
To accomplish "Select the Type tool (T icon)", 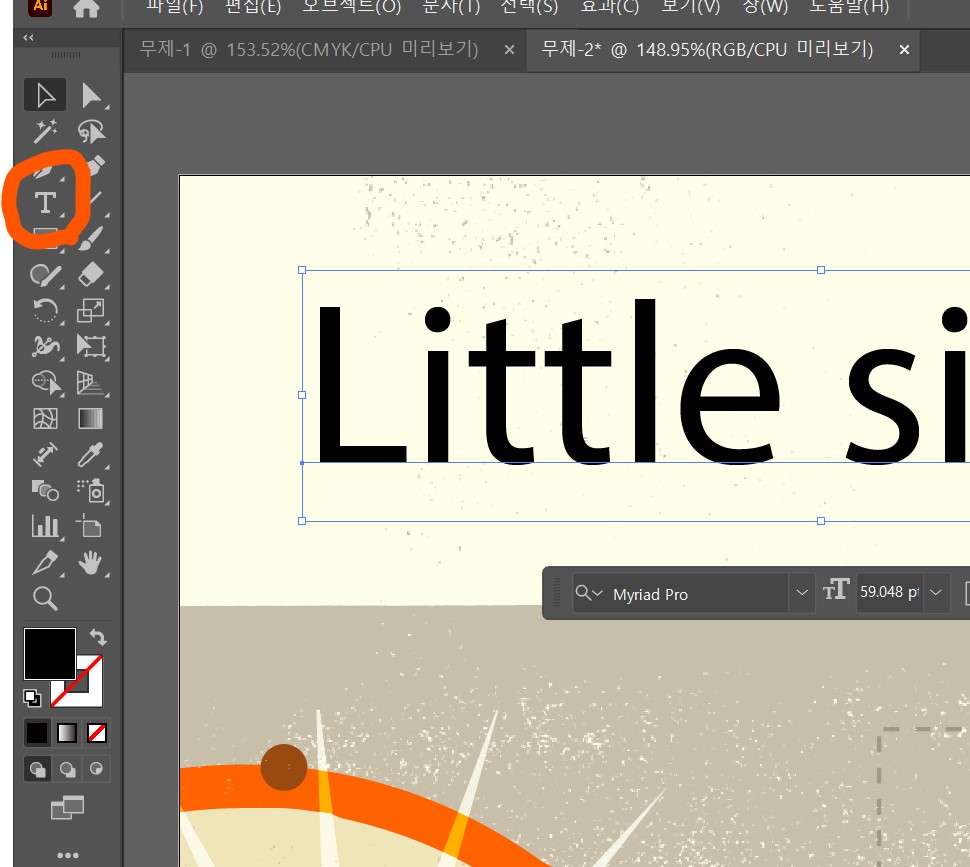I will point(45,202).
